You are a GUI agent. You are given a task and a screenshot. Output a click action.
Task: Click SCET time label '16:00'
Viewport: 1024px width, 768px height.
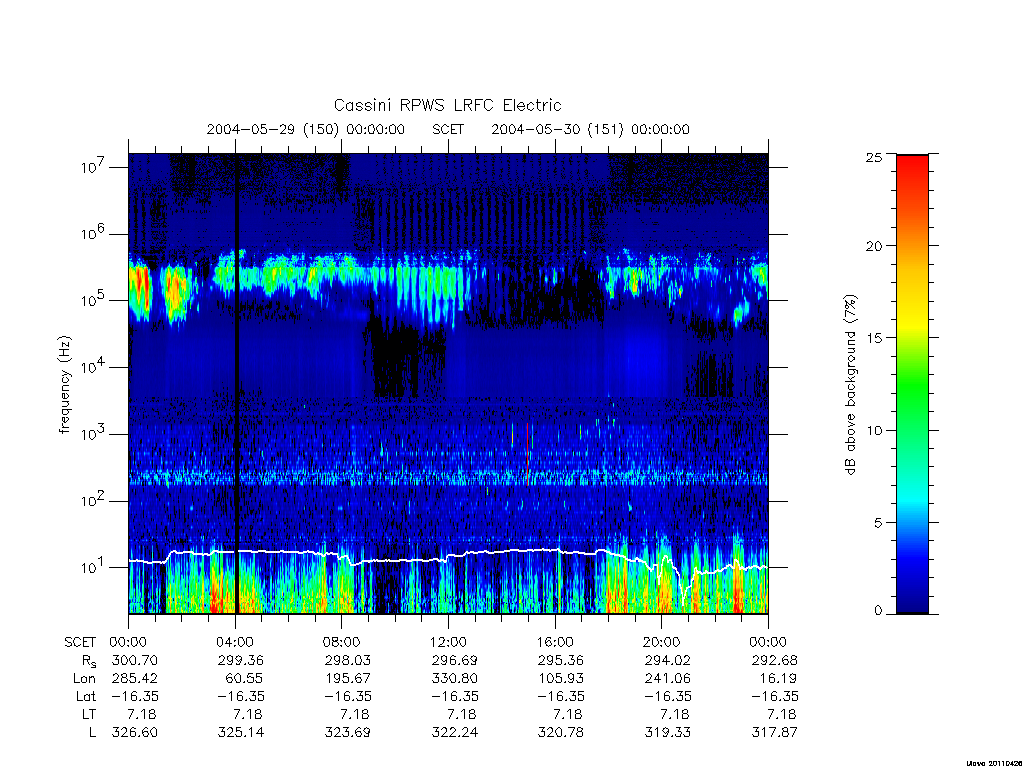pos(555,642)
